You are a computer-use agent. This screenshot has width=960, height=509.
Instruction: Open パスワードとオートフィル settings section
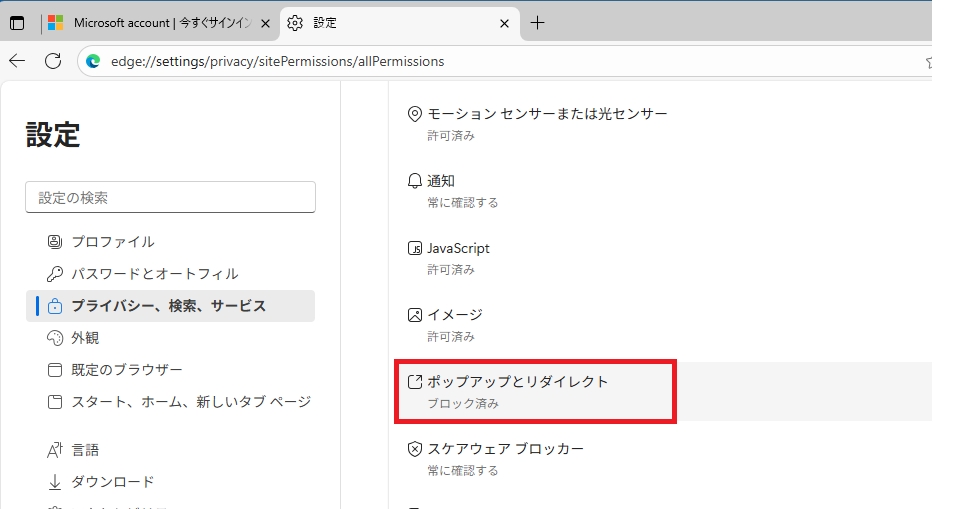pos(154,274)
